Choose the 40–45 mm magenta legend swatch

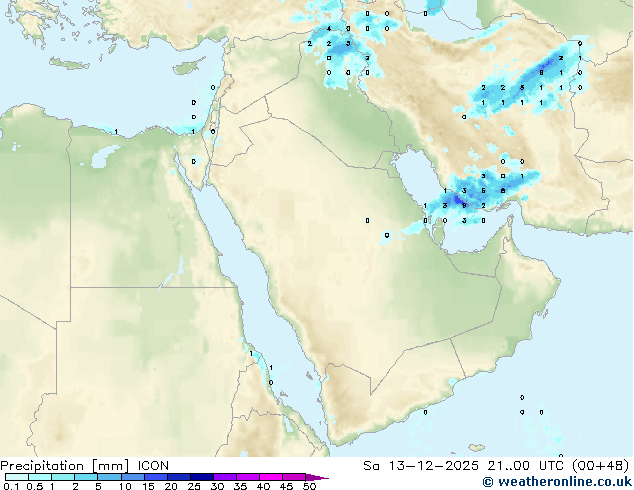coord(271,477)
